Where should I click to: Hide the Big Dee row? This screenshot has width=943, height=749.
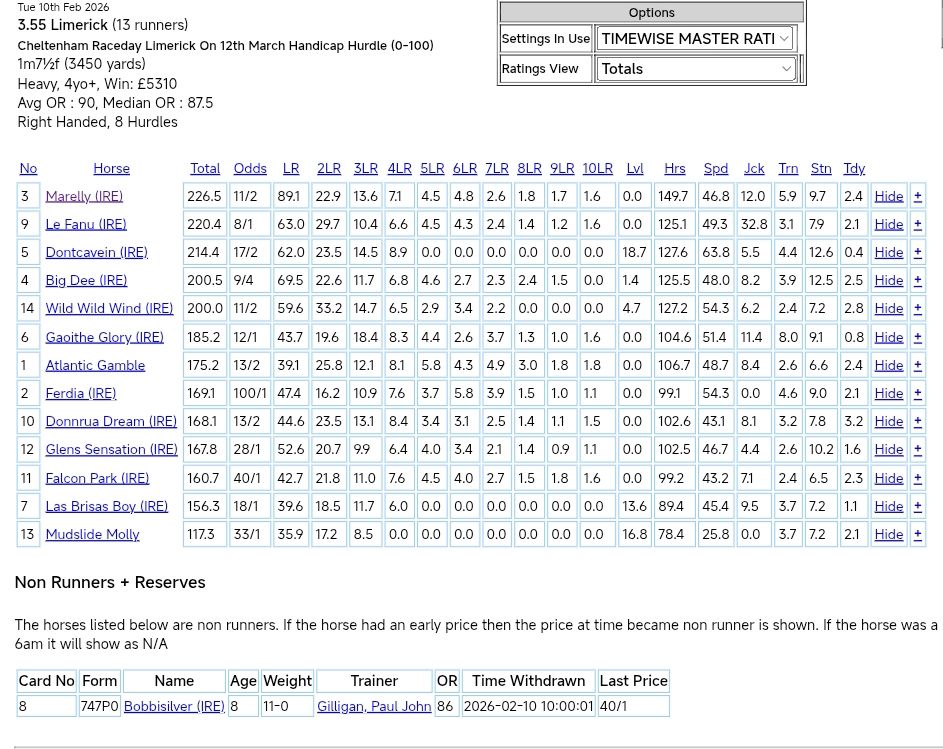[888, 280]
